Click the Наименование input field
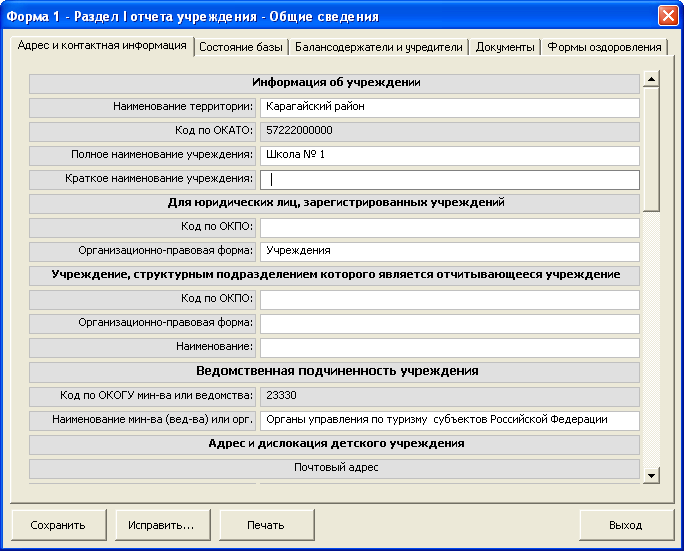Viewport: 684px width, 551px height. 450,348
